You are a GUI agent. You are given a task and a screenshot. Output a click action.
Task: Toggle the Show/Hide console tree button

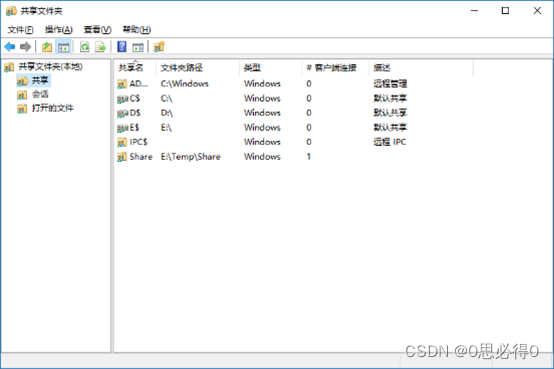pos(64,47)
